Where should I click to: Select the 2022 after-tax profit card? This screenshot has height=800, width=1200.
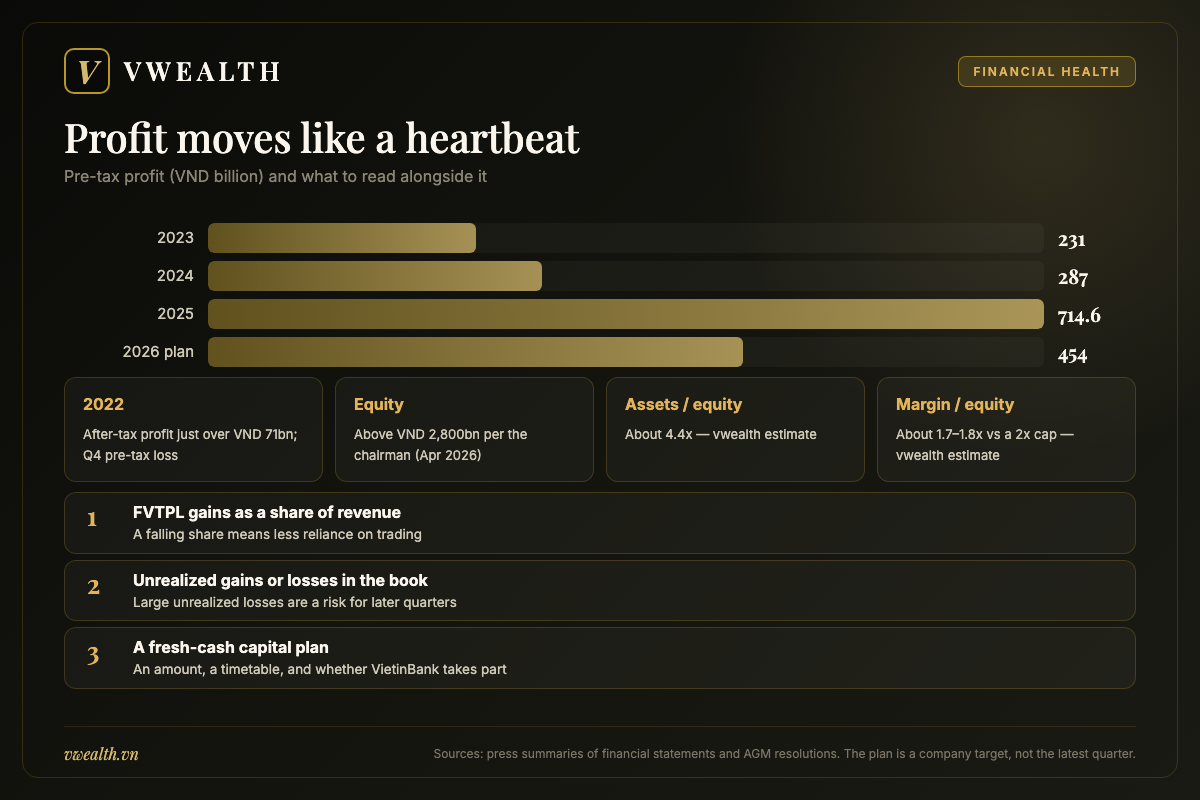[x=193, y=429]
